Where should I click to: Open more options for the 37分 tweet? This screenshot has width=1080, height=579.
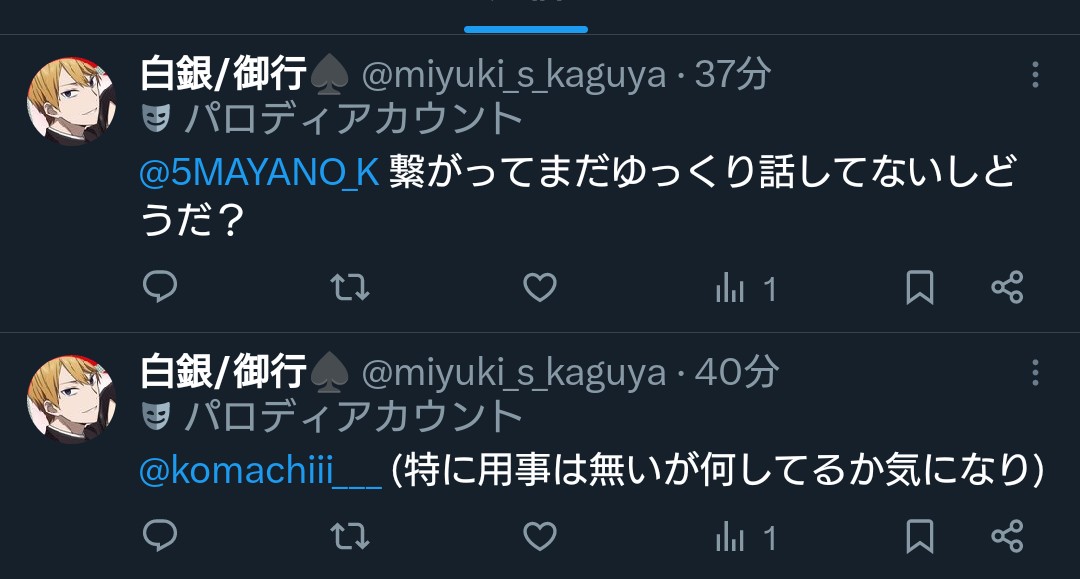1035,74
